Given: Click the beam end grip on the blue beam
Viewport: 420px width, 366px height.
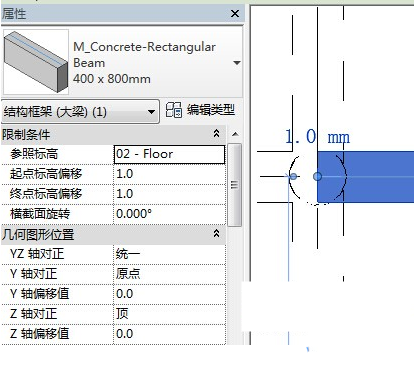Looking at the screenshot, I should point(317,176).
